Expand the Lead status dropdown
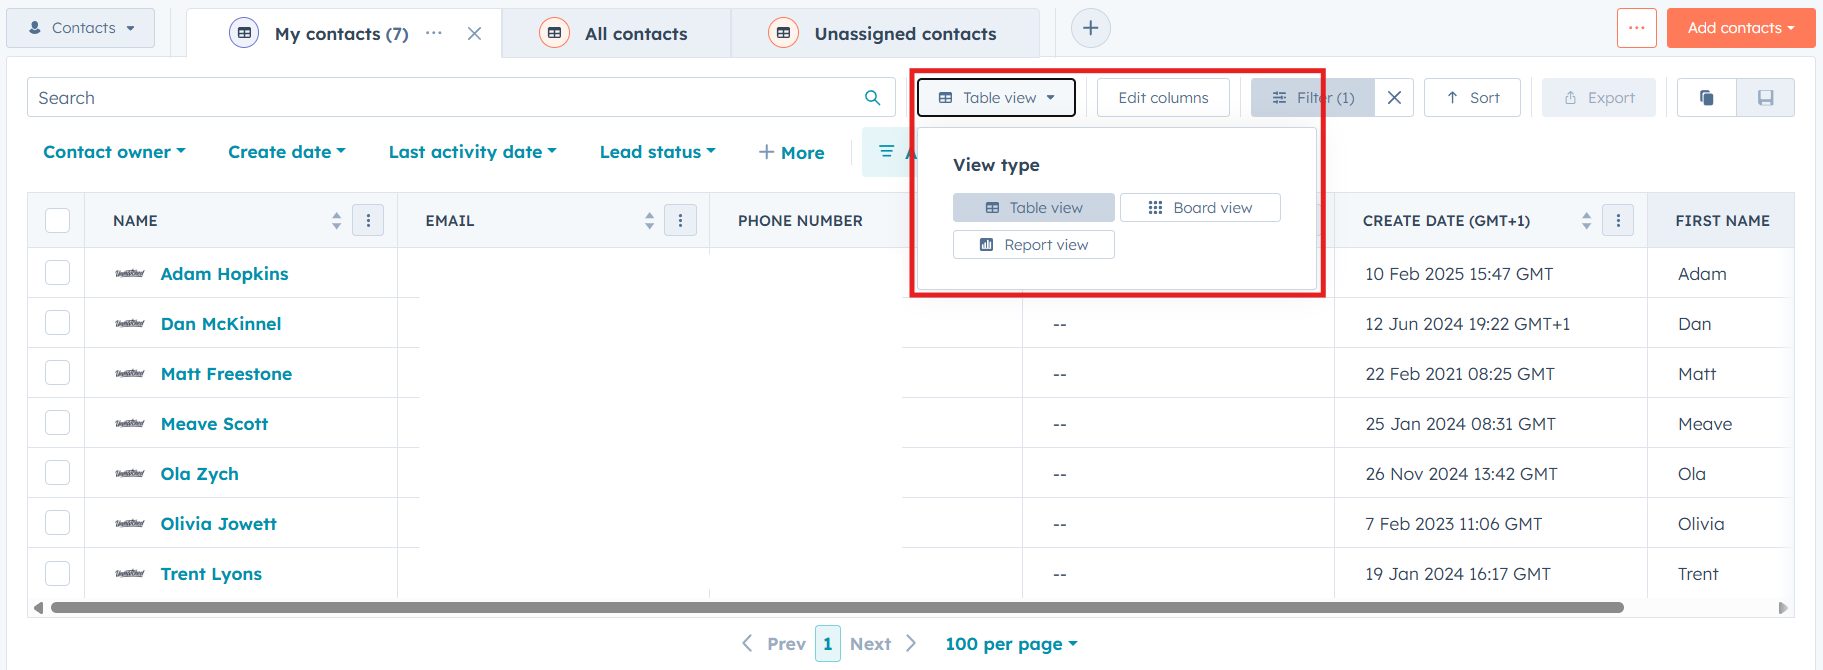 click(657, 151)
